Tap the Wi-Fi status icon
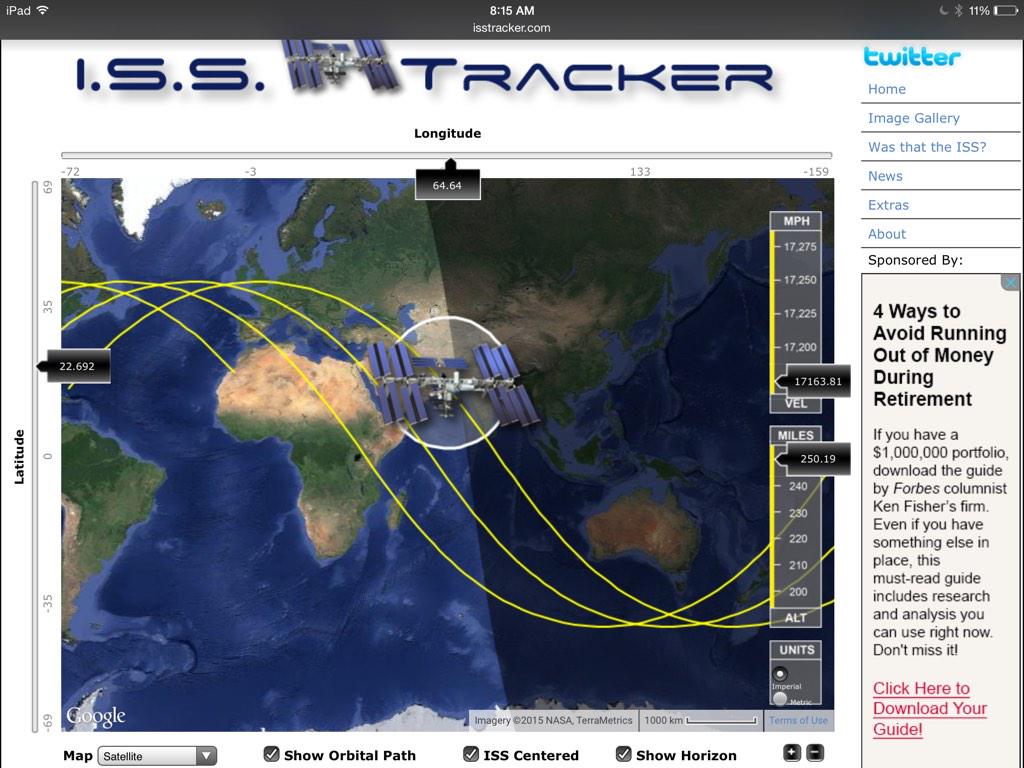 (43, 10)
